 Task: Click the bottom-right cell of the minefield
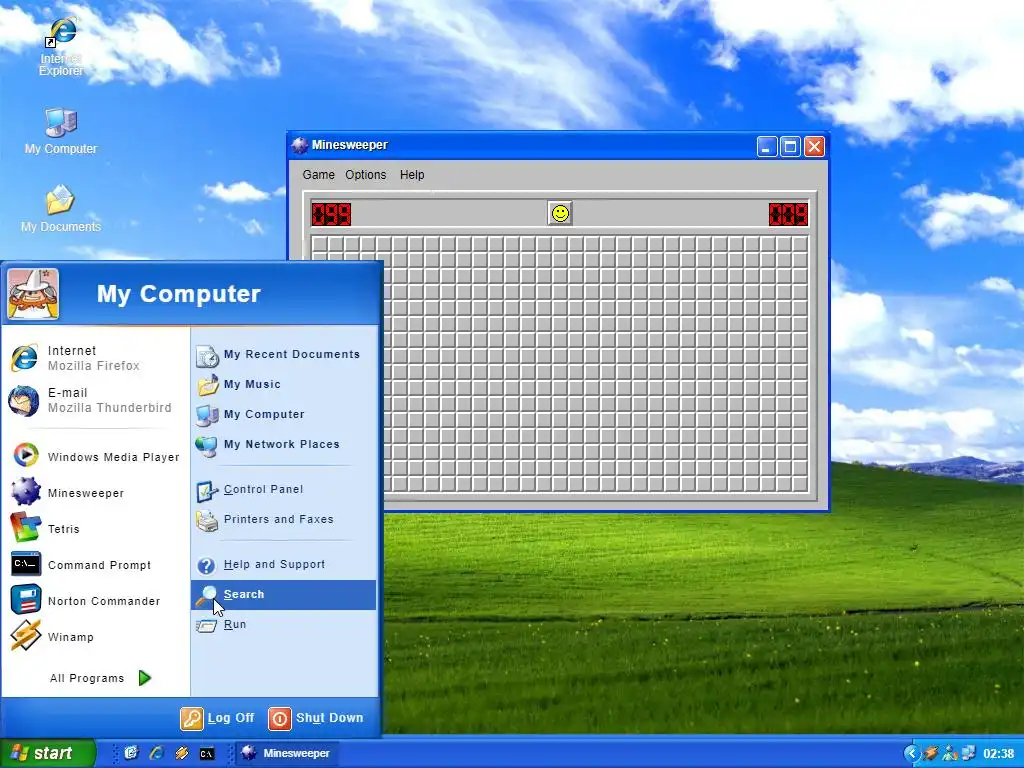point(800,484)
